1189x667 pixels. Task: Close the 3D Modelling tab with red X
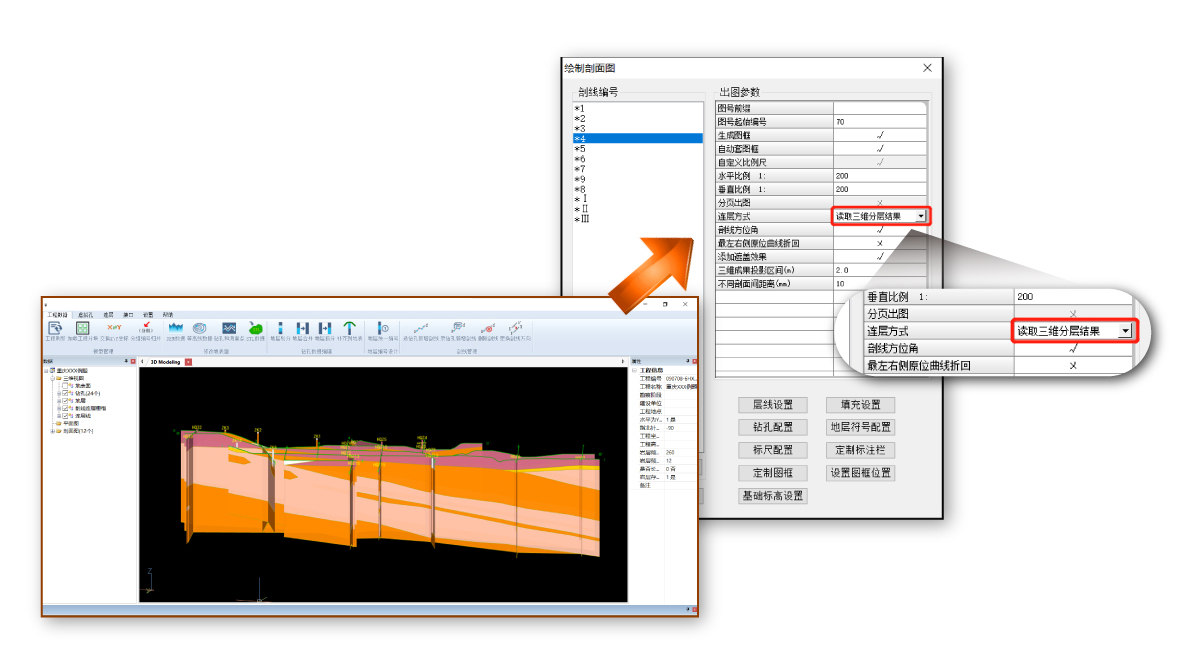189,362
